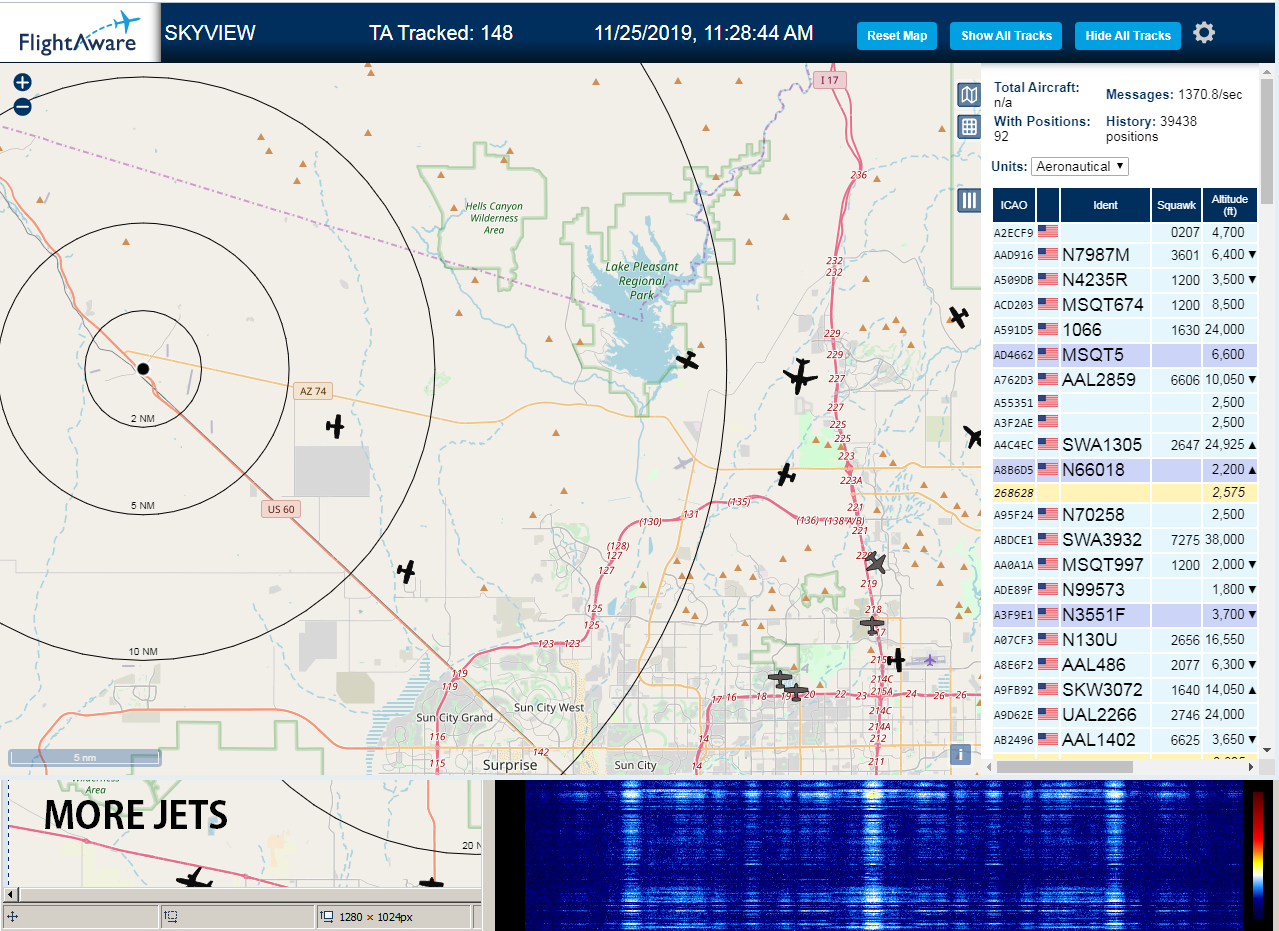Select the N99573 aircraft row
The width and height of the screenshot is (1279, 931).
1125,590
